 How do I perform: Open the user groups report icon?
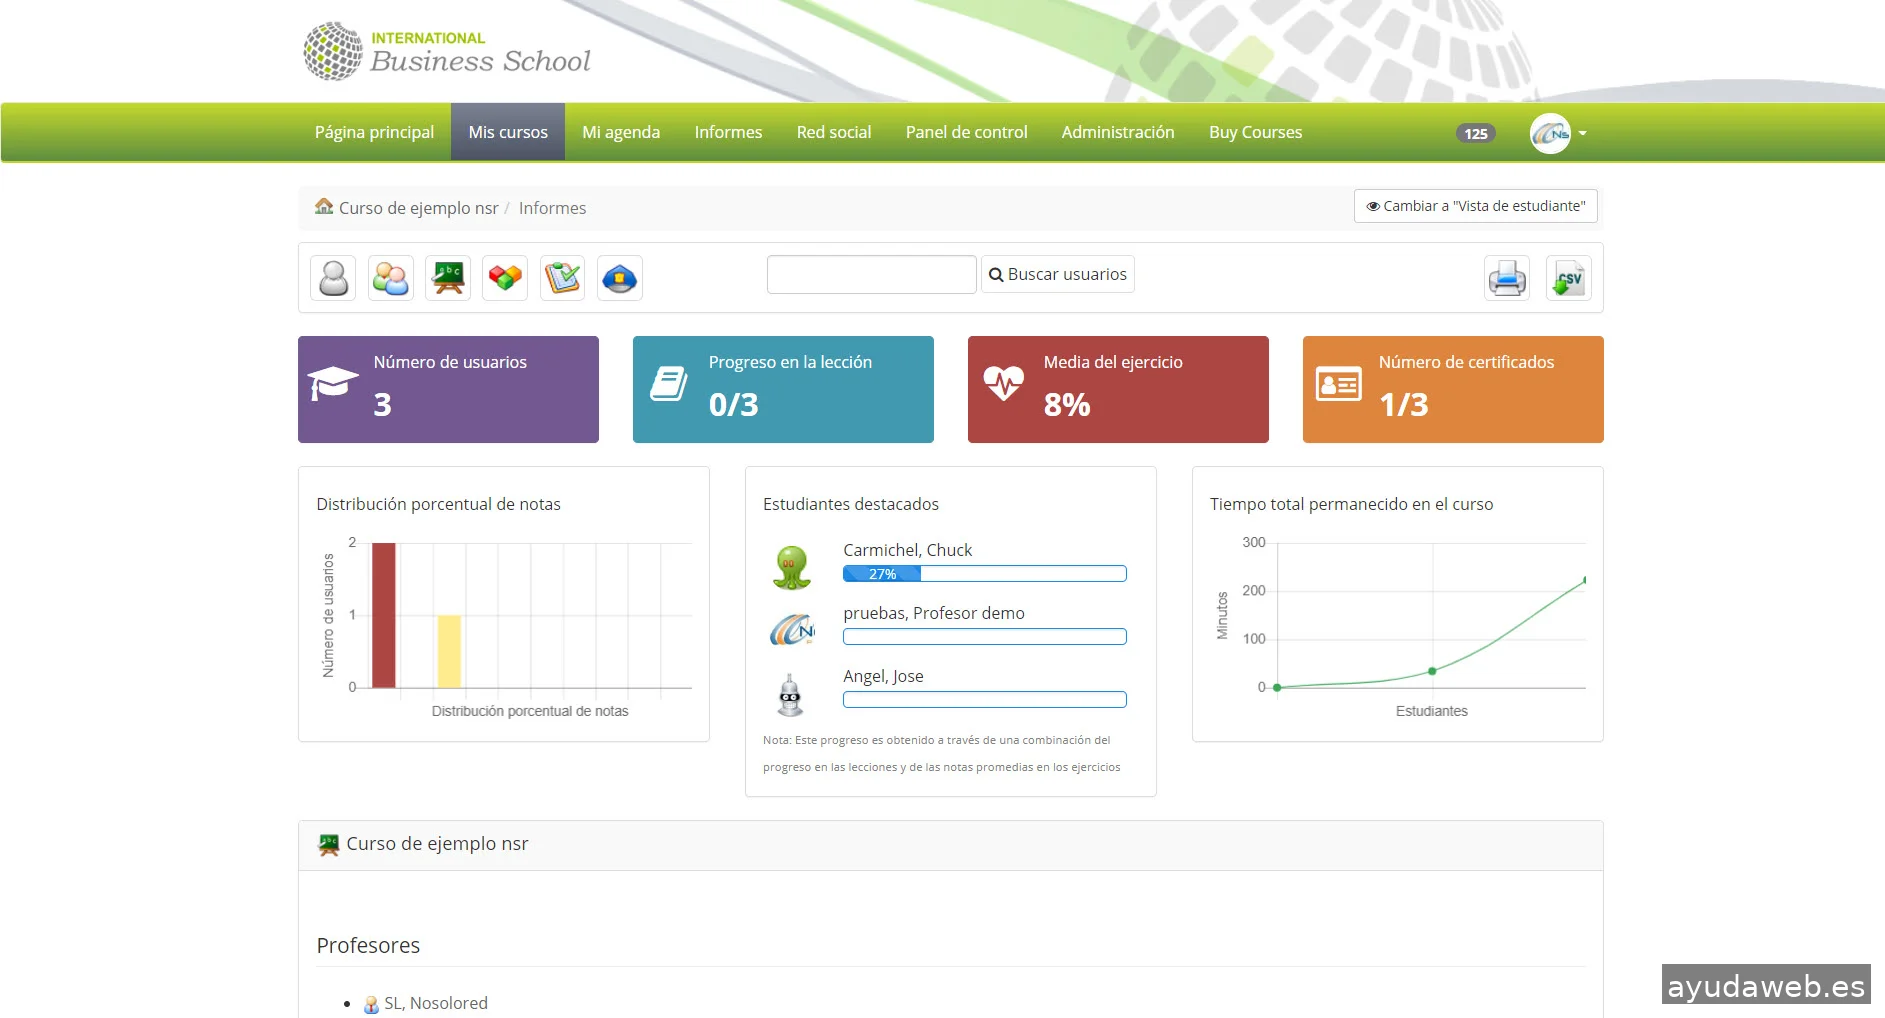[x=390, y=278]
